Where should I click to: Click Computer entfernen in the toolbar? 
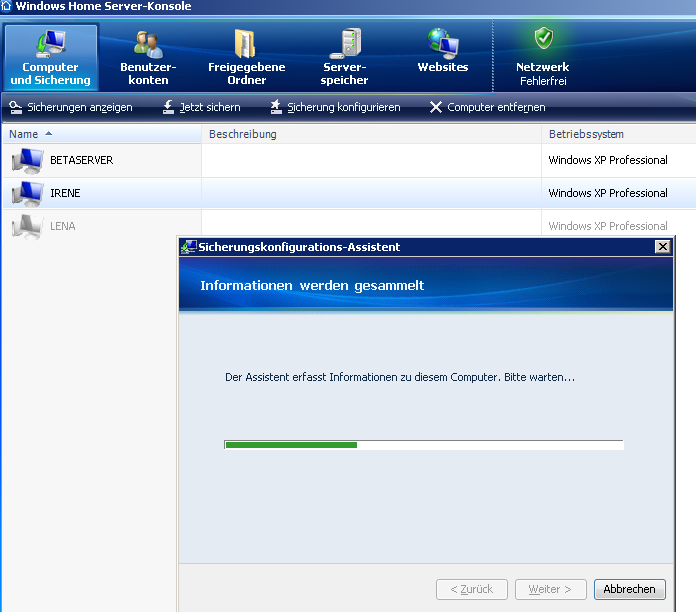(x=487, y=107)
